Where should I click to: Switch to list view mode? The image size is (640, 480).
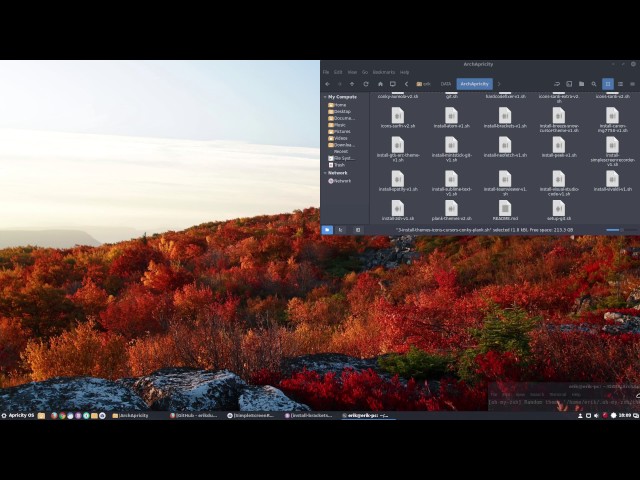(x=620, y=84)
